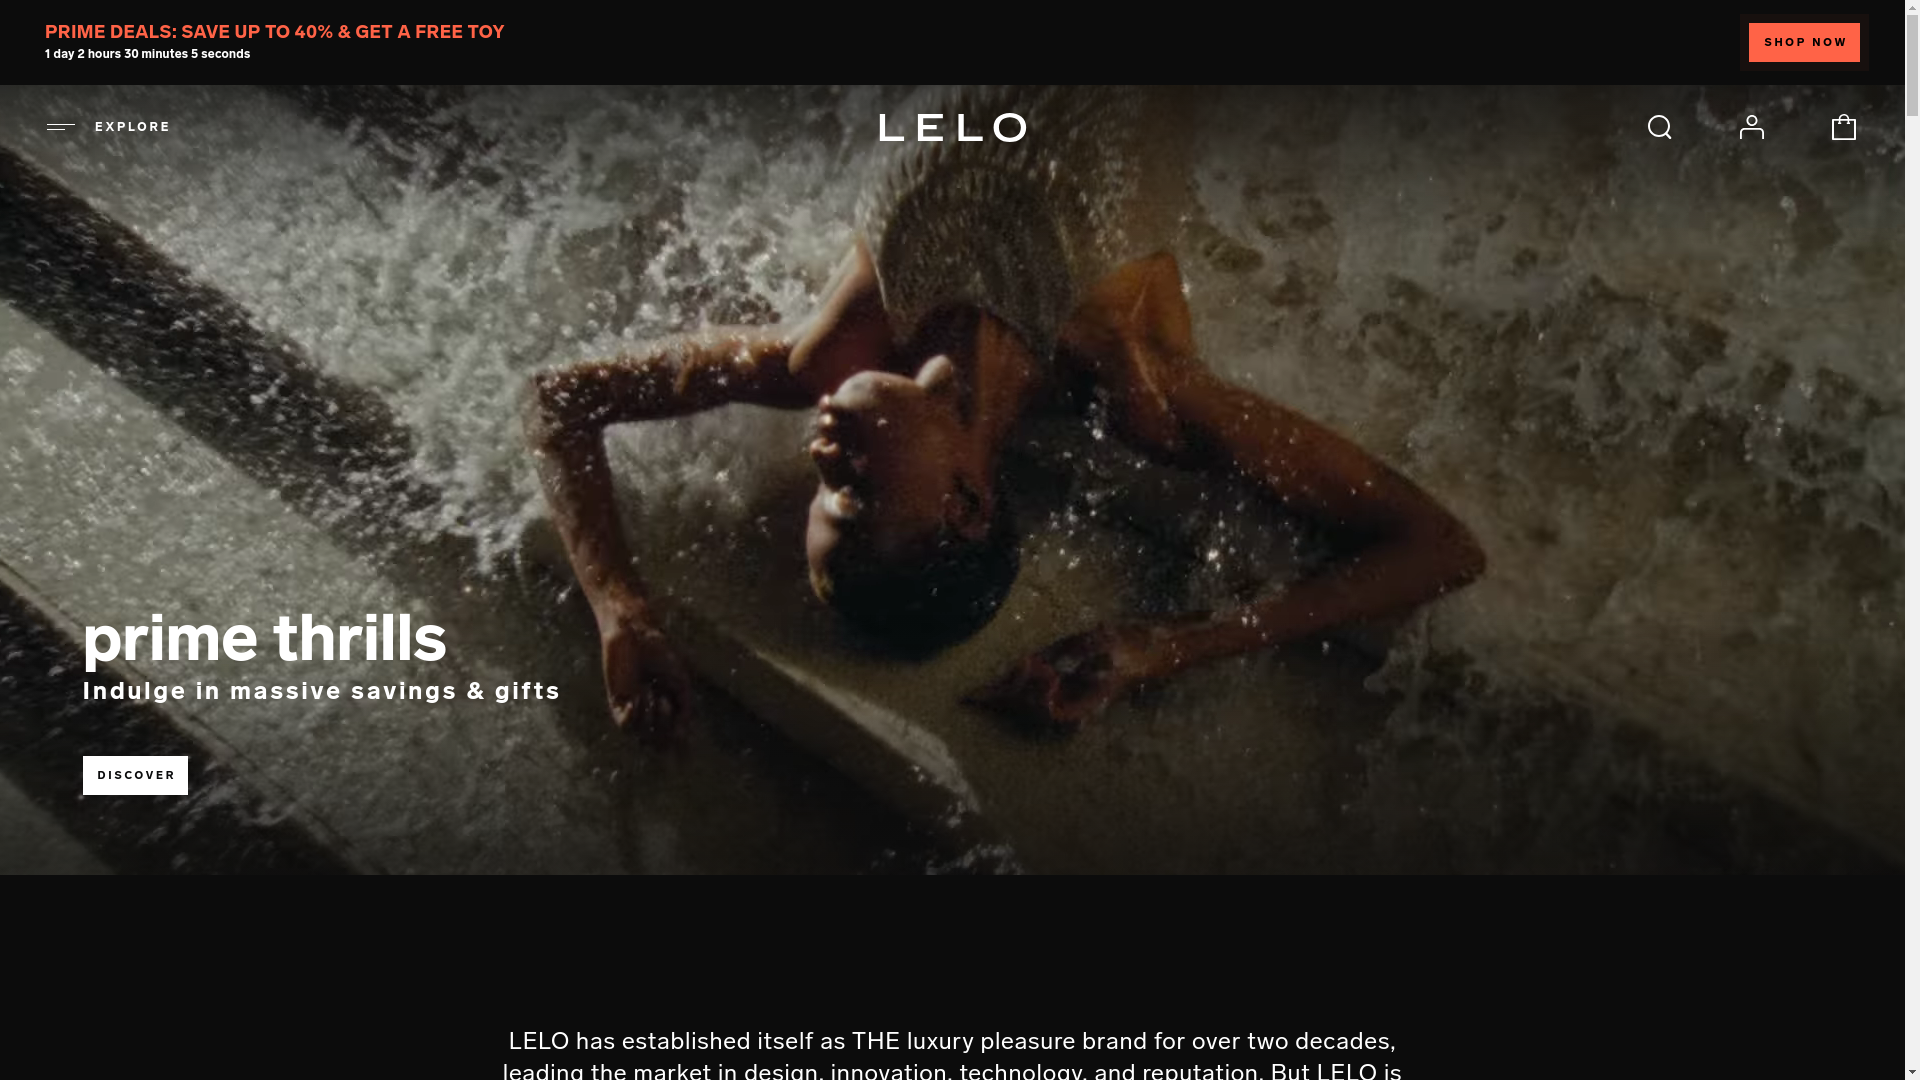The width and height of the screenshot is (1920, 1080).
Task: Click the countdown timer text
Action: (147, 54)
